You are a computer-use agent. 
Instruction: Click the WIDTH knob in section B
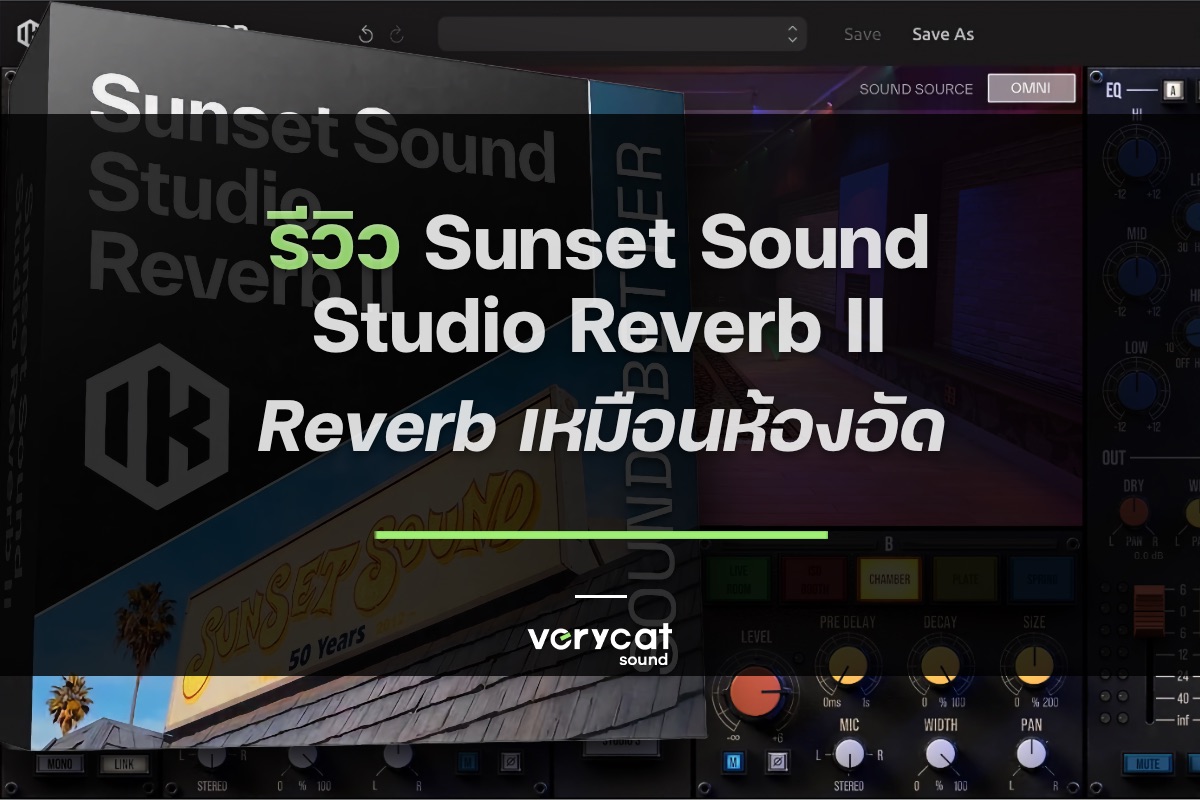point(940,754)
